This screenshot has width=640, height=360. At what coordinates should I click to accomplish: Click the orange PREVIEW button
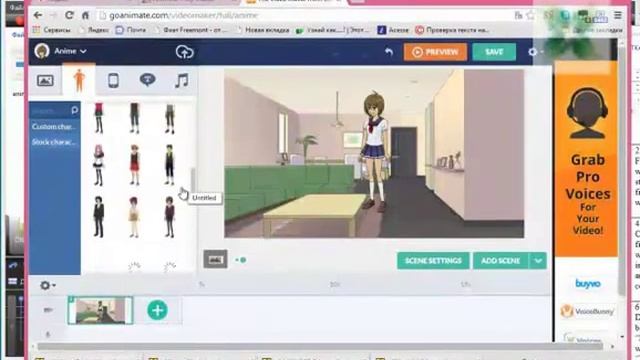(435, 52)
